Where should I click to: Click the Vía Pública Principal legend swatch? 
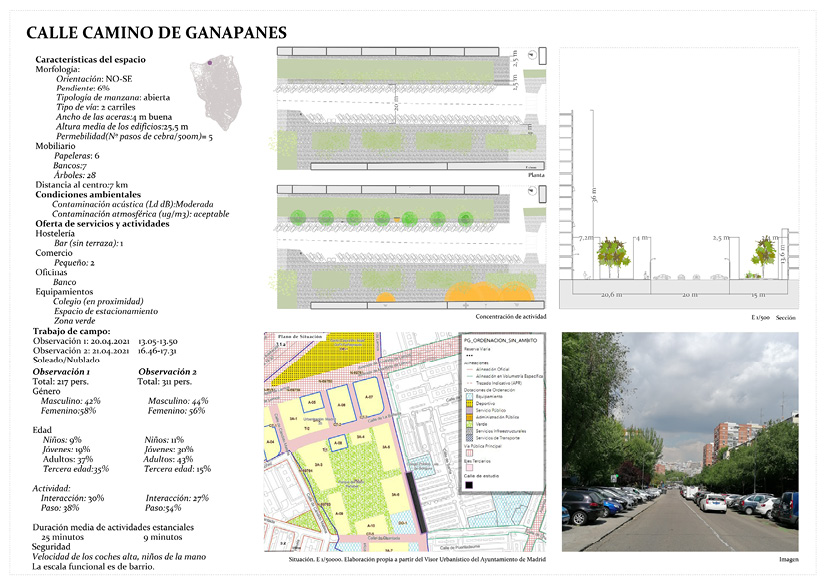468,453
